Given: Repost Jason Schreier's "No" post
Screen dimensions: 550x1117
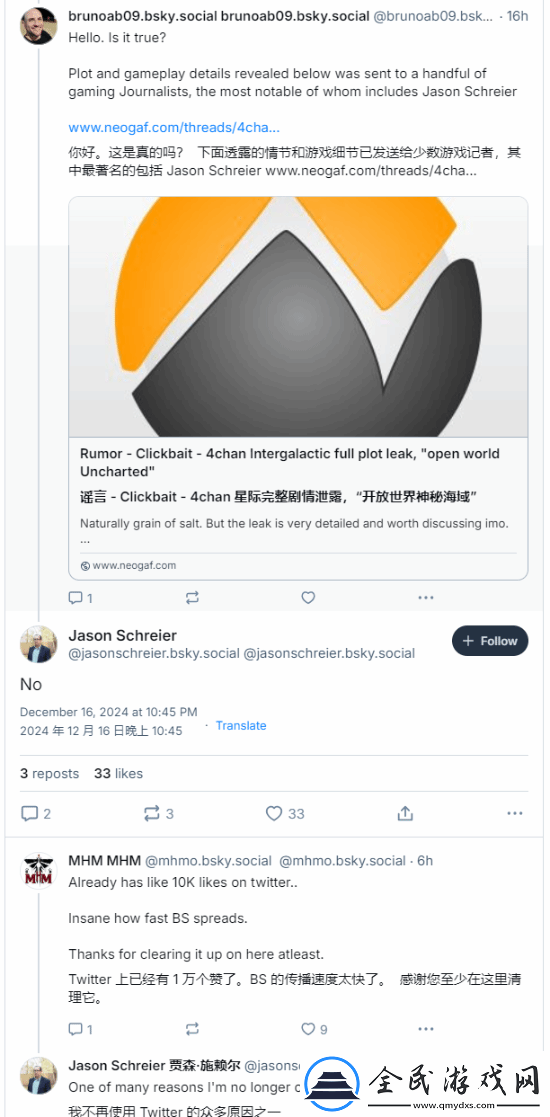Looking at the screenshot, I should pyautogui.click(x=158, y=813).
